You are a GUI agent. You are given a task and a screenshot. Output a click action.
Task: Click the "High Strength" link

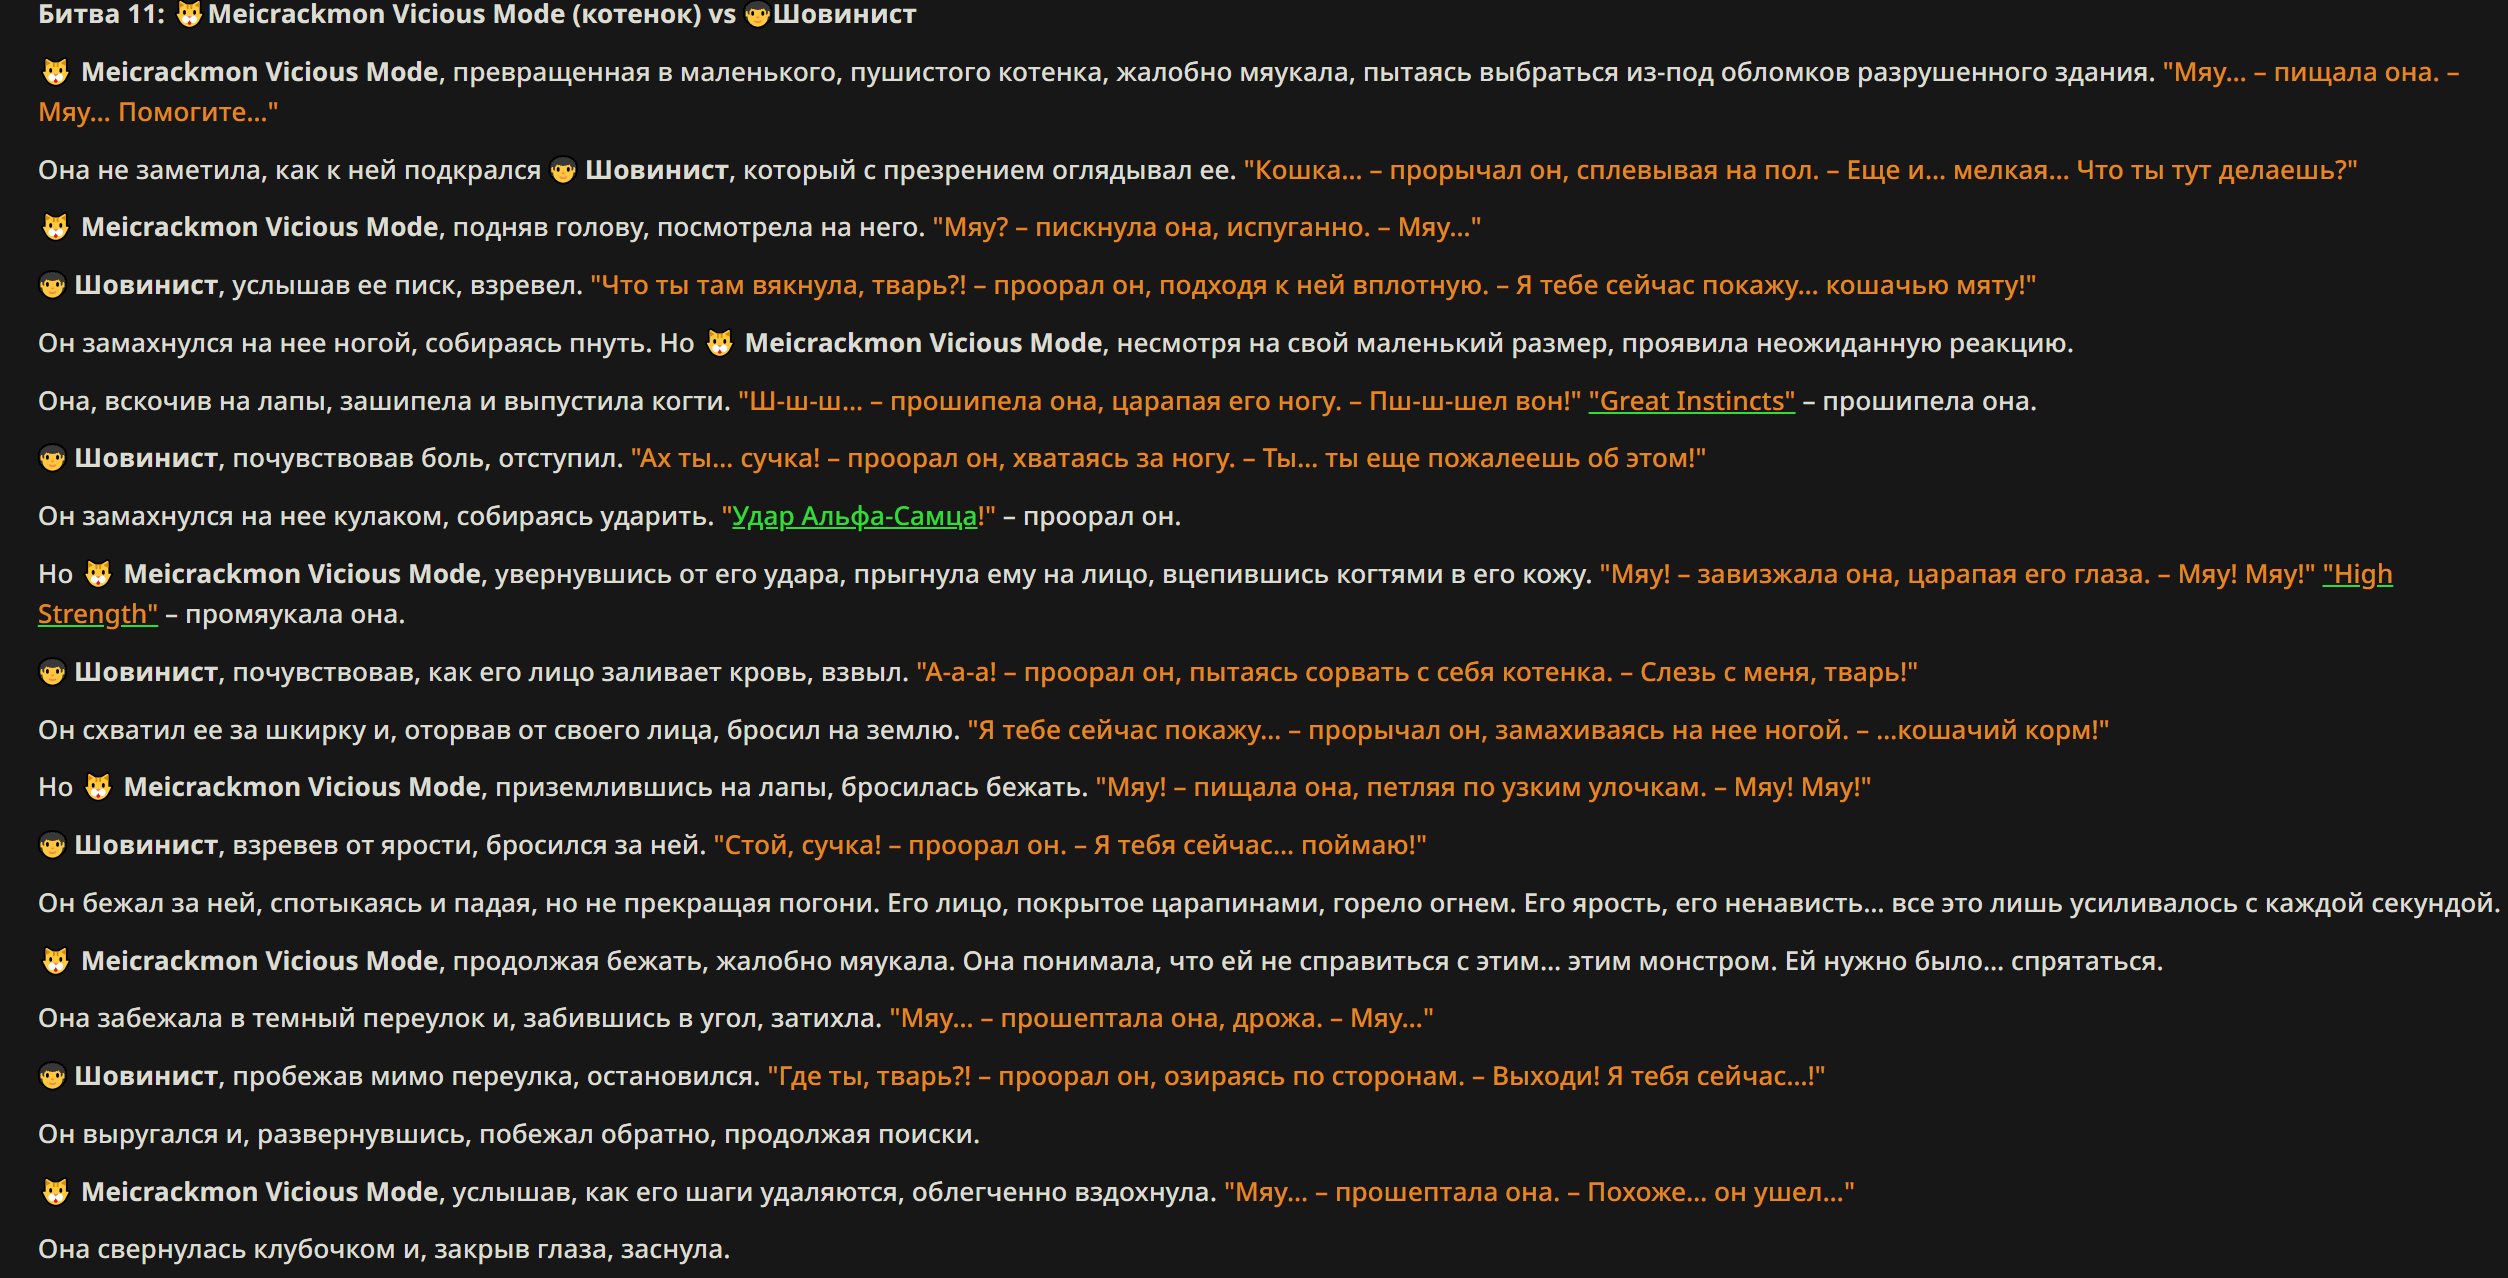(1215, 594)
